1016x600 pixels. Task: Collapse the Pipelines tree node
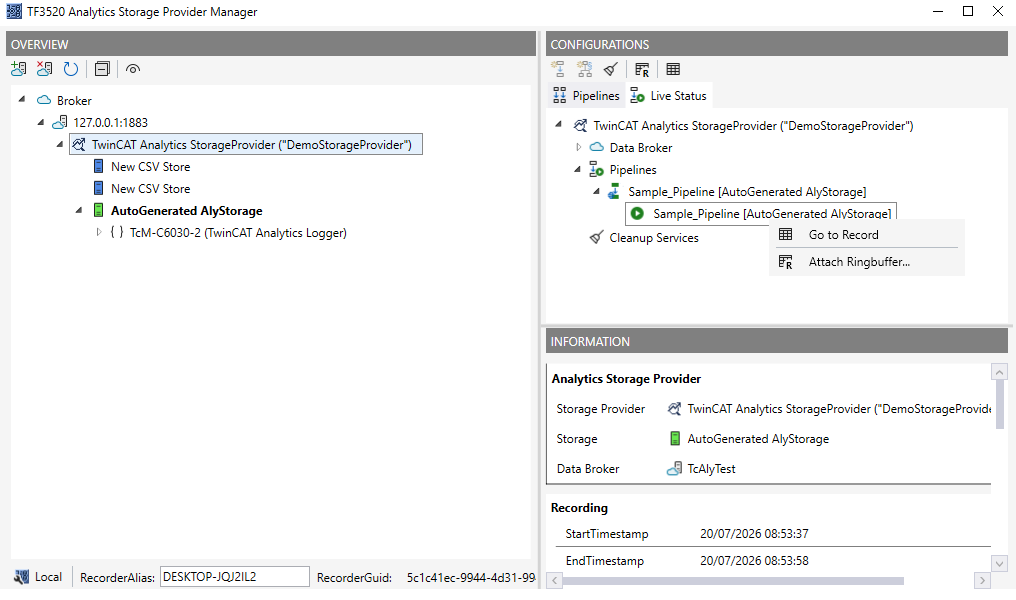[x=577, y=169]
